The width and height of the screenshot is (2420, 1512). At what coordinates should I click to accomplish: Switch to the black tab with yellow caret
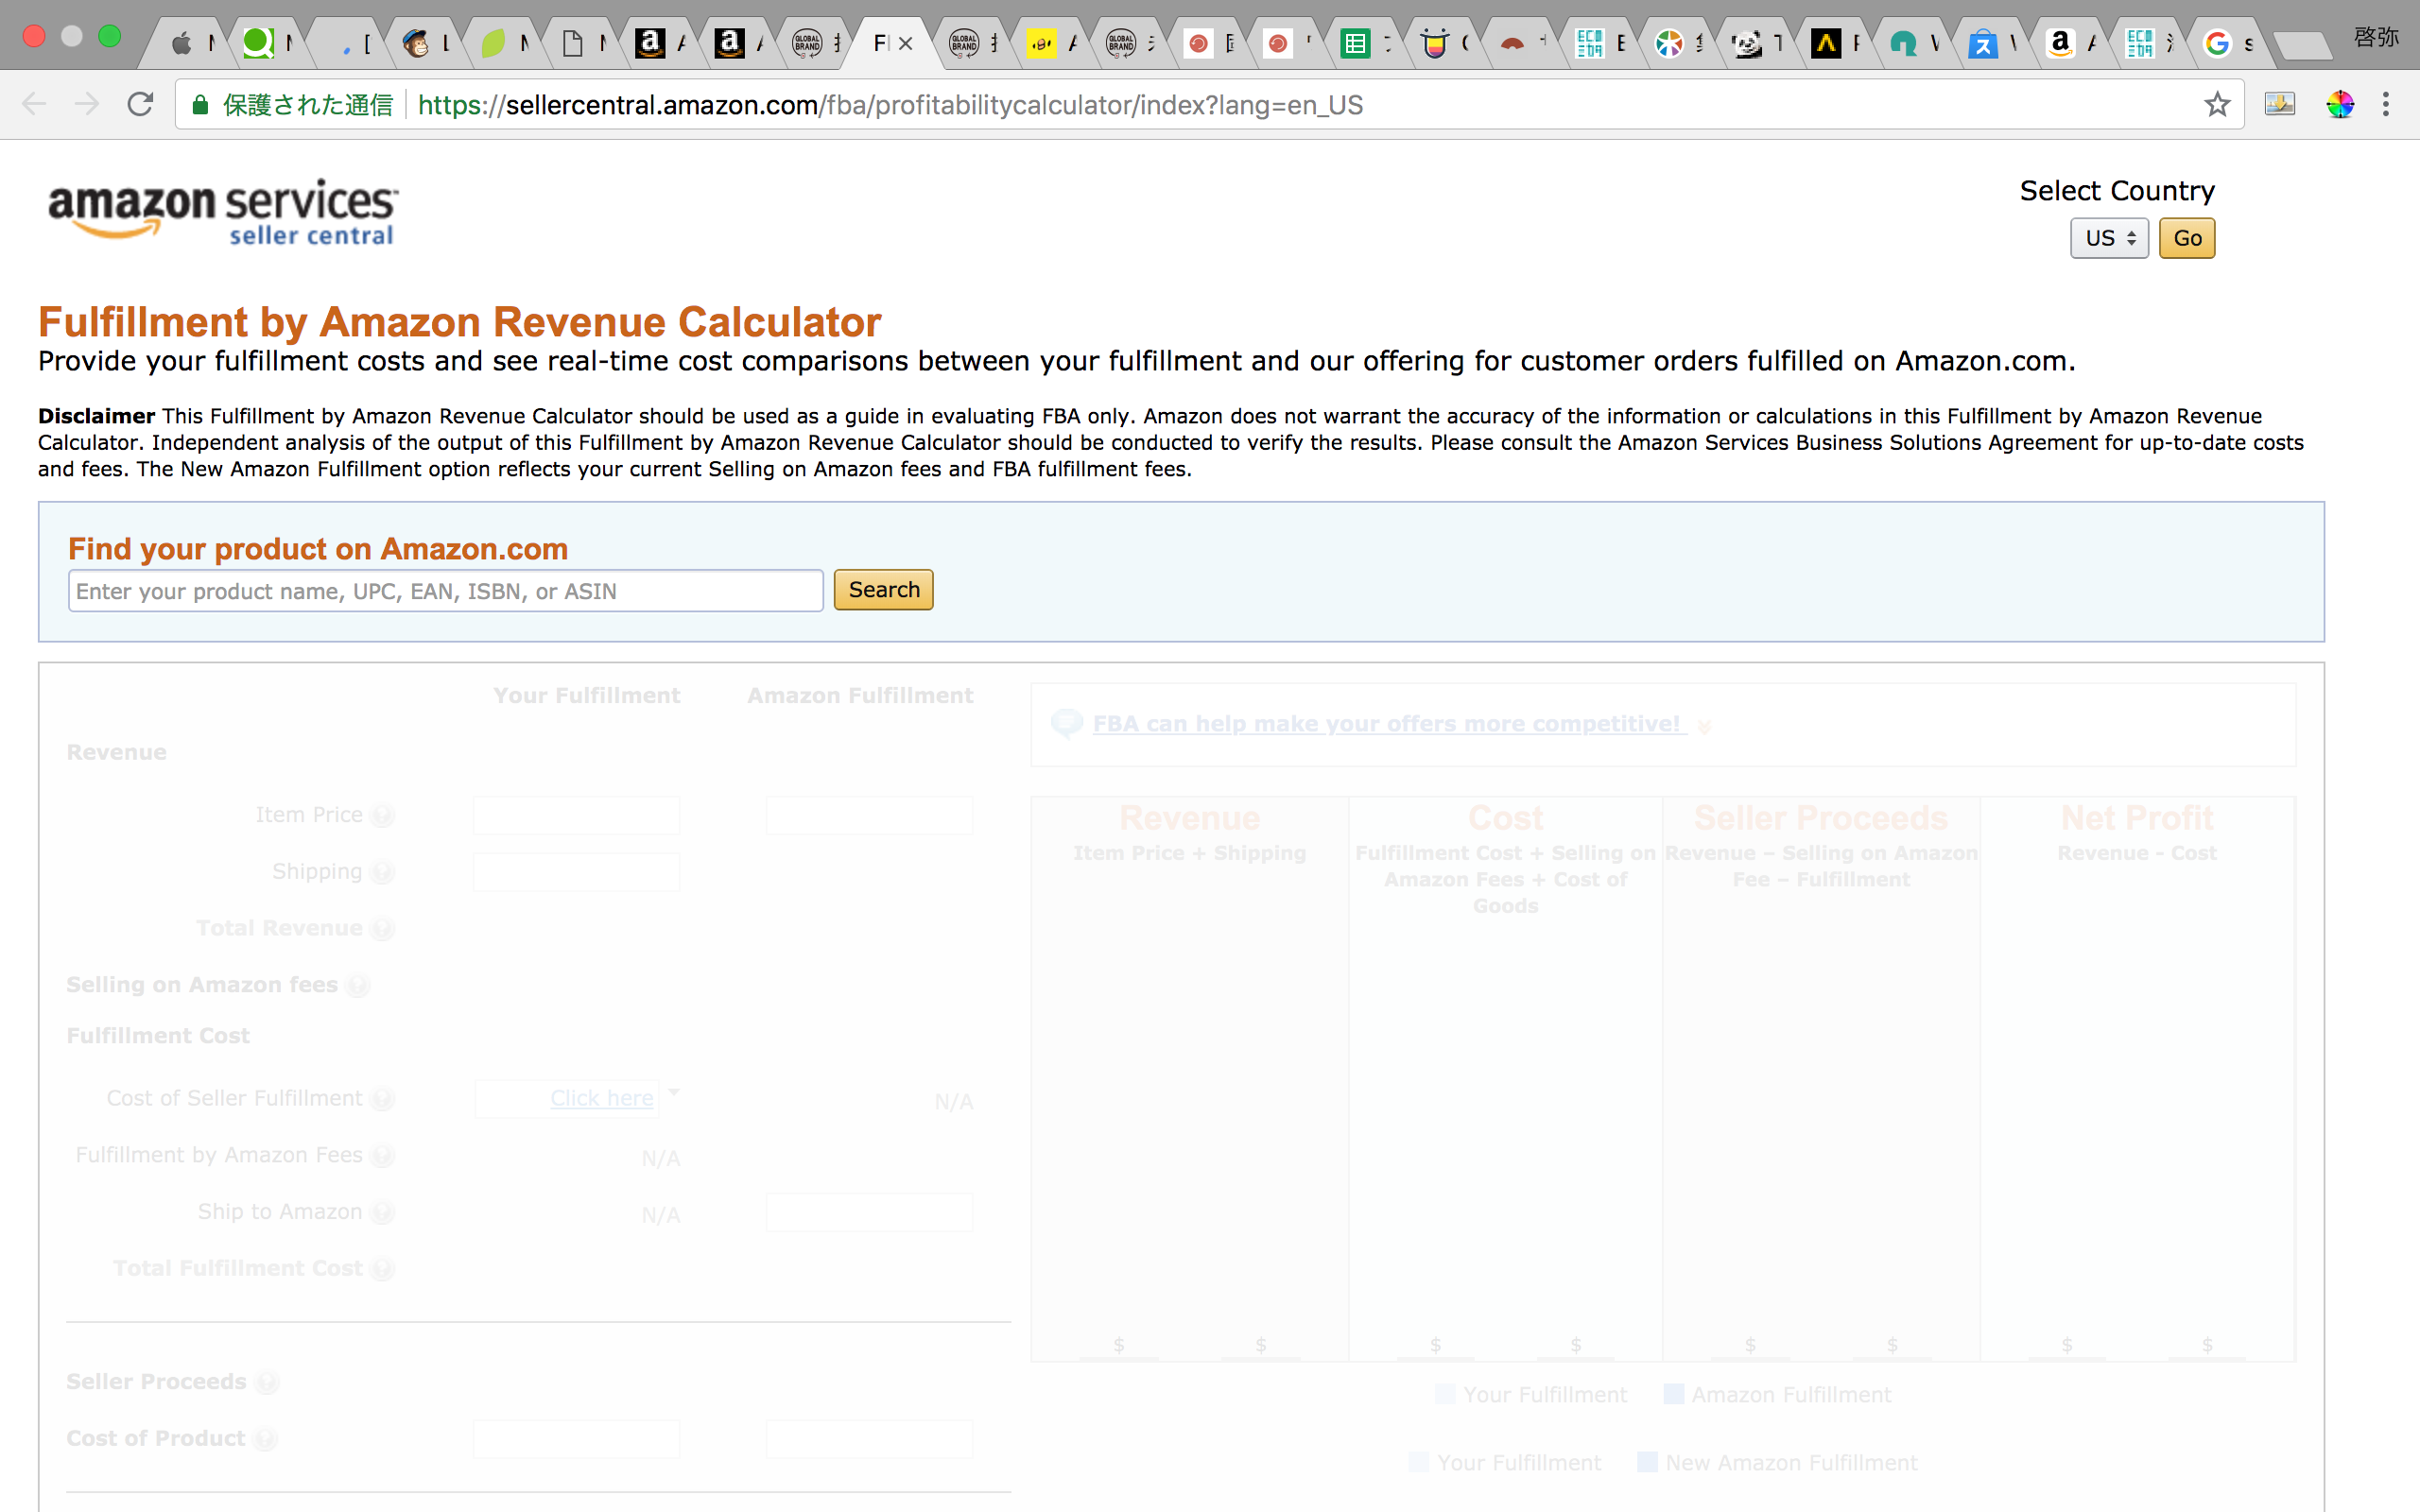pyautogui.click(x=1826, y=43)
